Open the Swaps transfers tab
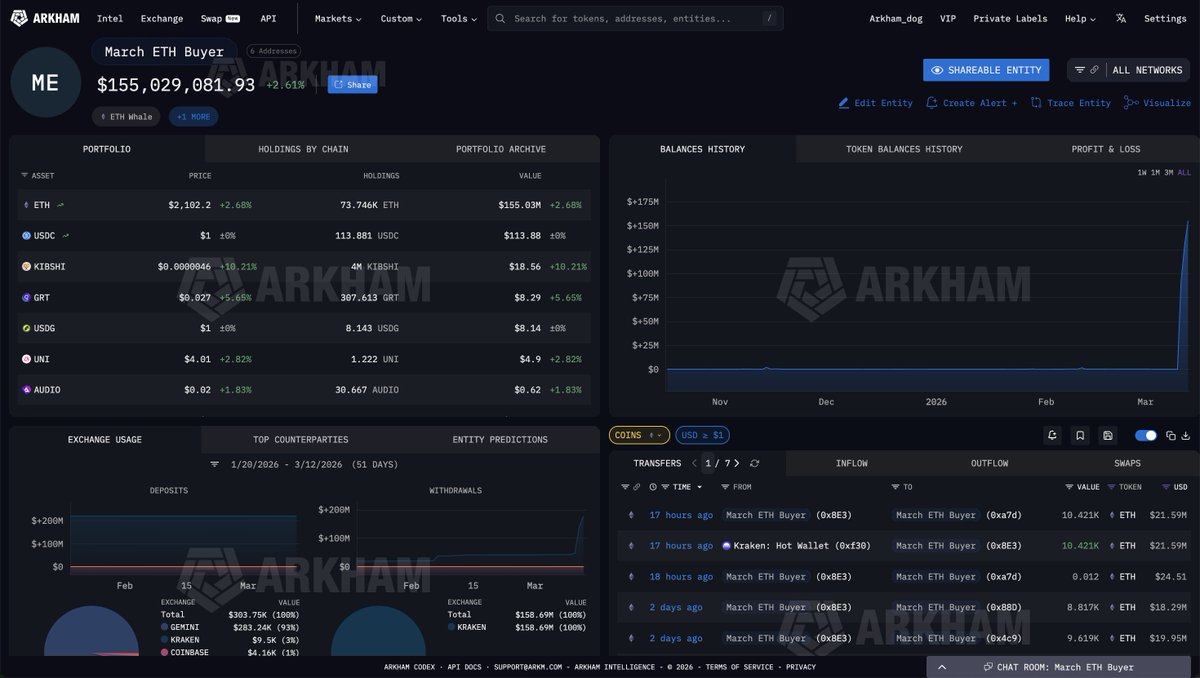Screen dimensions: 1200x678 pyautogui.click(x=1127, y=463)
